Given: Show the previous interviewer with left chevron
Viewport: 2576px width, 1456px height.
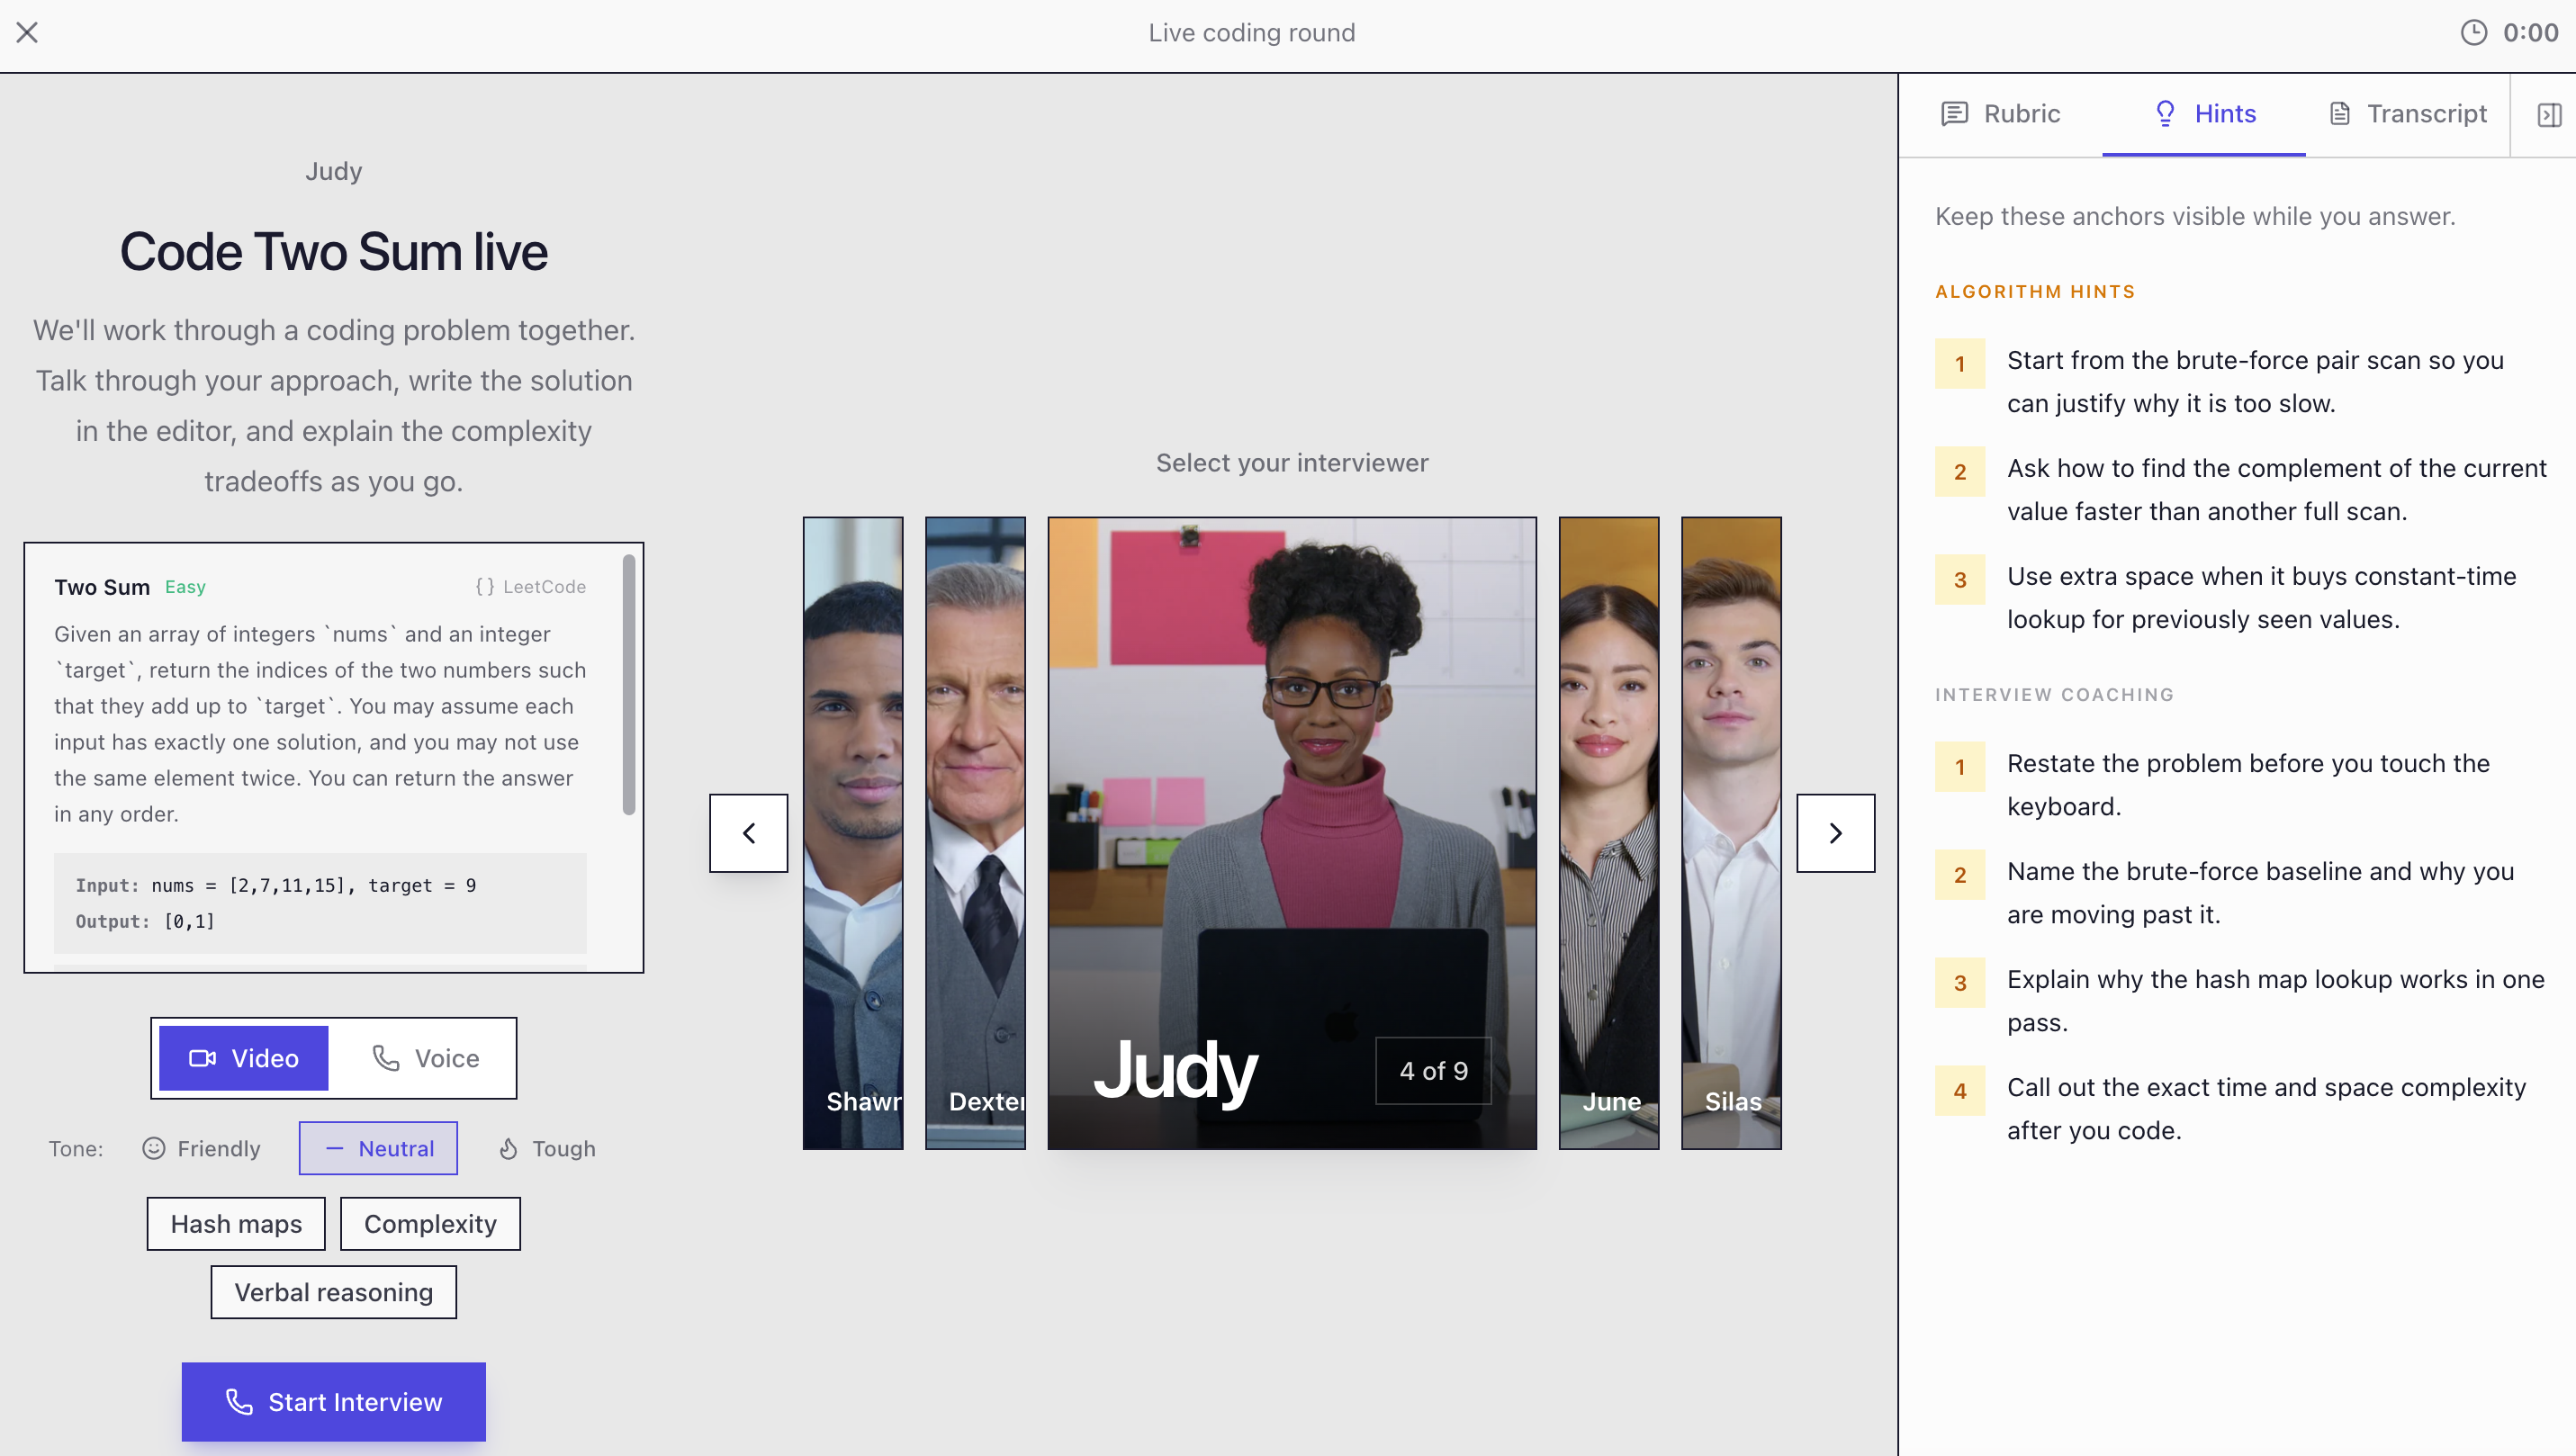Looking at the screenshot, I should pyautogui.click(x=748, y=833).
